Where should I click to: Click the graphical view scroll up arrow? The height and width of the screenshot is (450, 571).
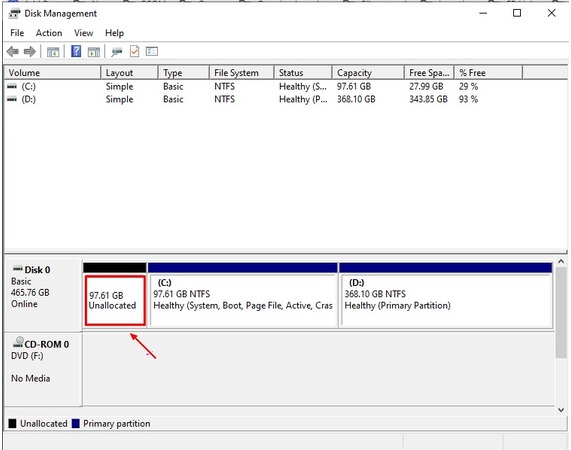[561, 261]
